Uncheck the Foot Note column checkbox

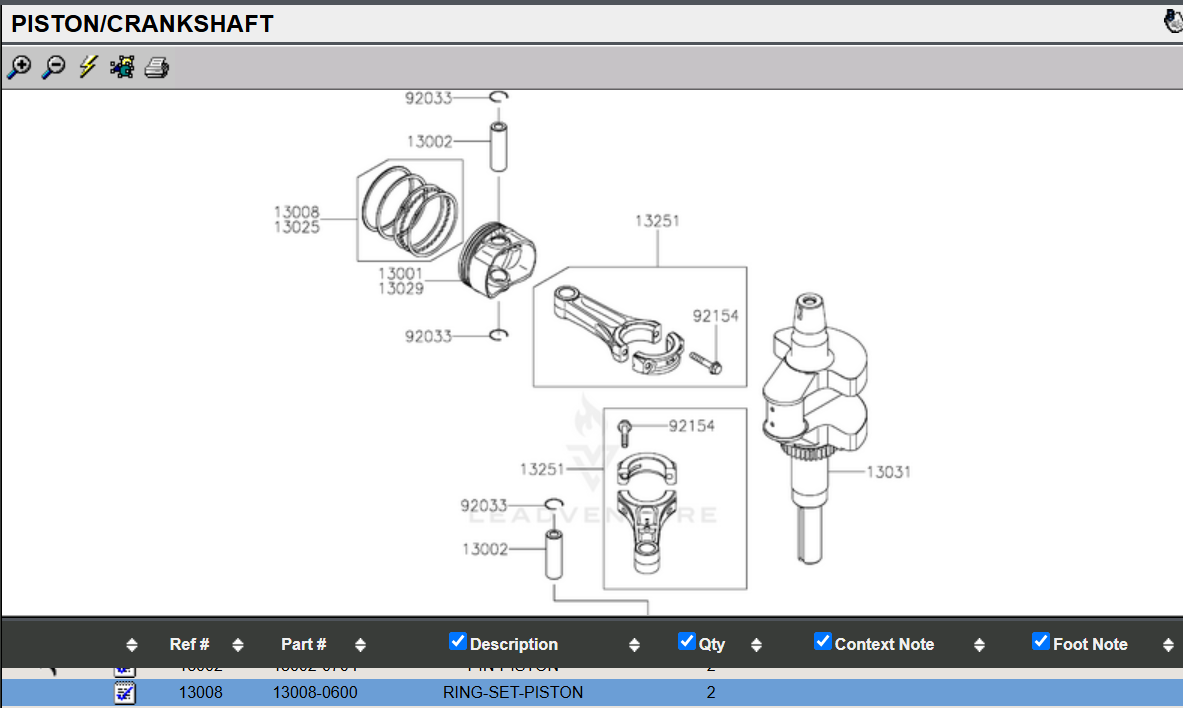point(1040,641)
